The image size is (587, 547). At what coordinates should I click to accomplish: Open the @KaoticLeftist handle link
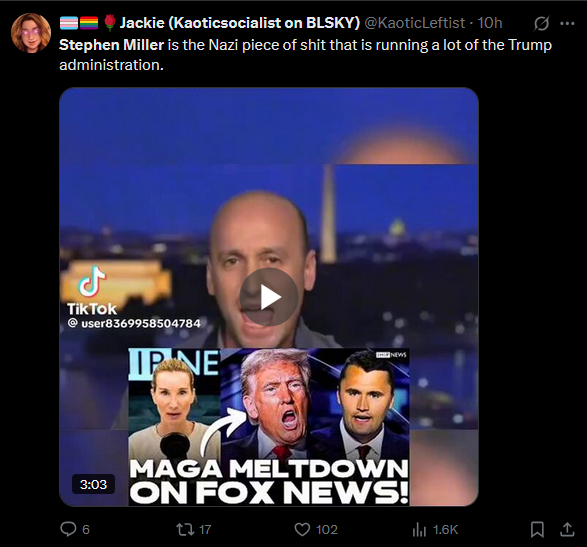pos(414,23)
